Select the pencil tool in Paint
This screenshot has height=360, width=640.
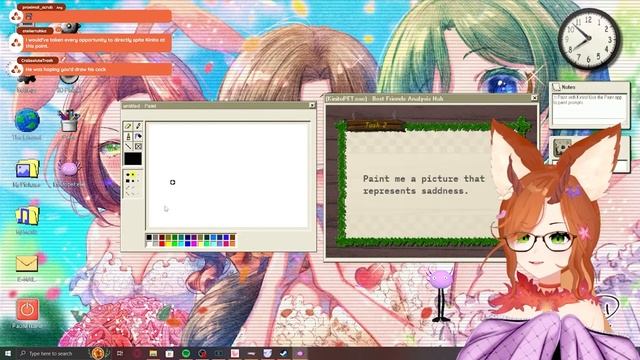128,136
